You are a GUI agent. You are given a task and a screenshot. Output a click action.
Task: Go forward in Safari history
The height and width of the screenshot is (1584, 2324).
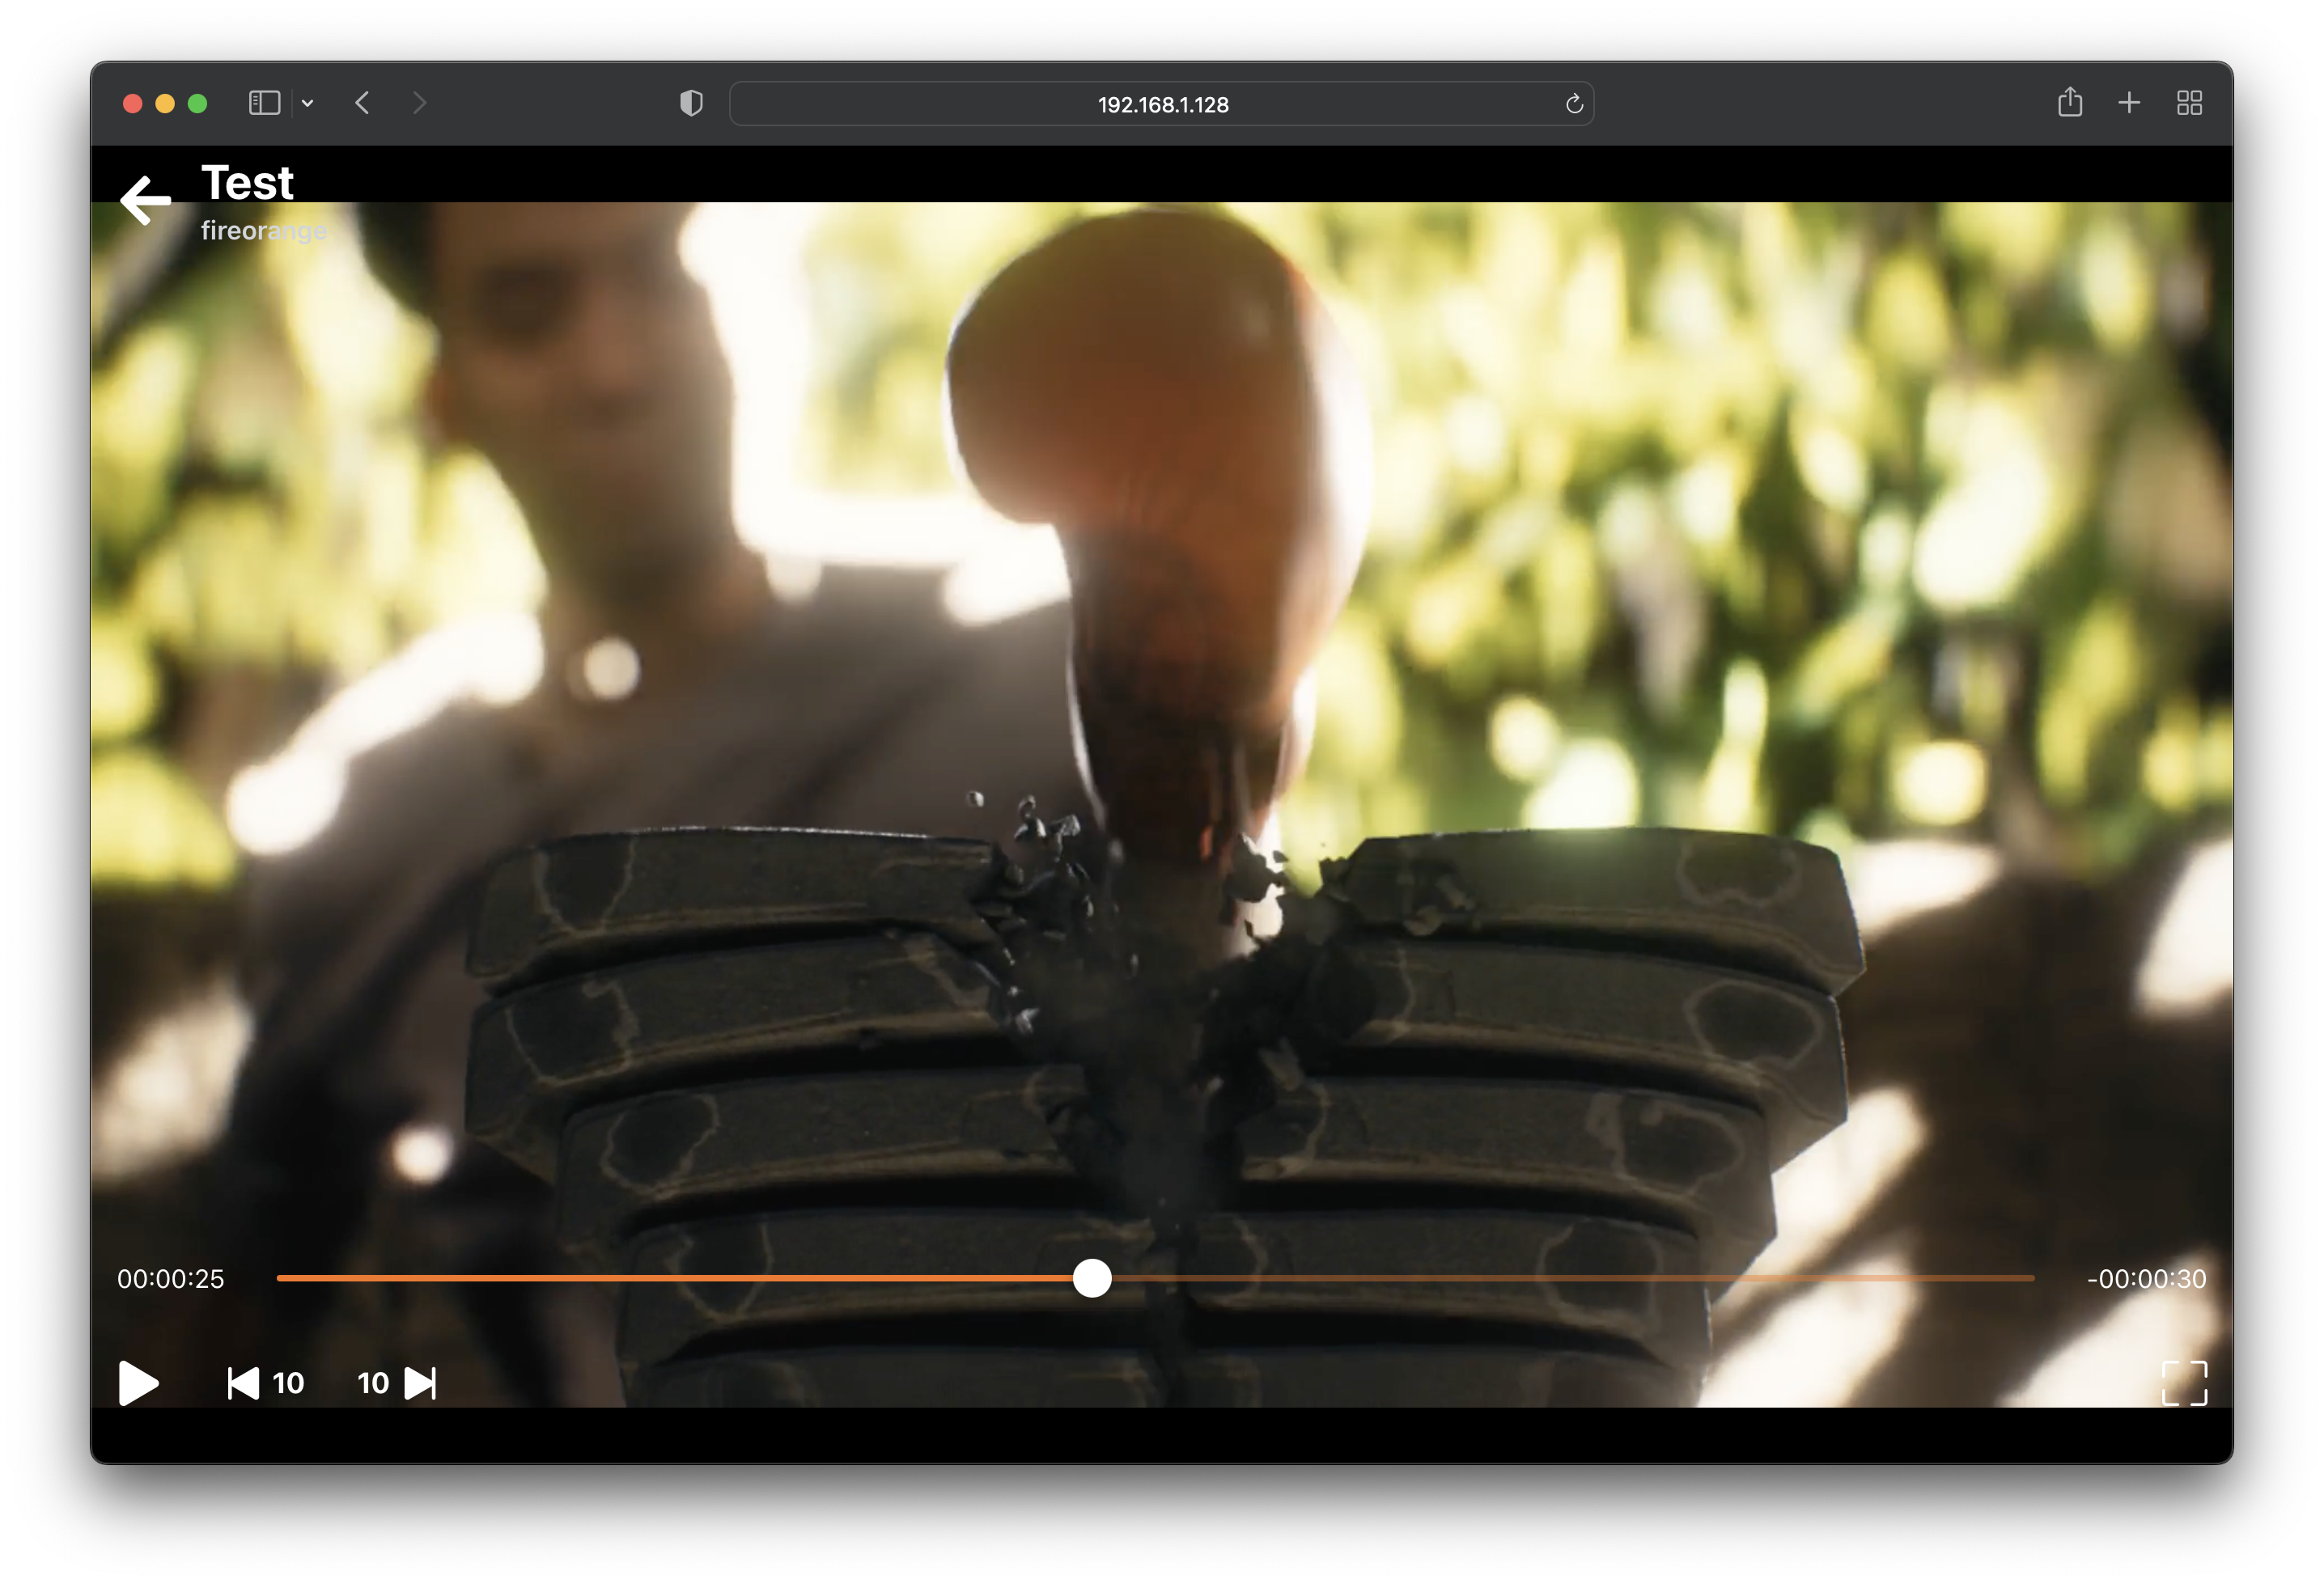419,103
